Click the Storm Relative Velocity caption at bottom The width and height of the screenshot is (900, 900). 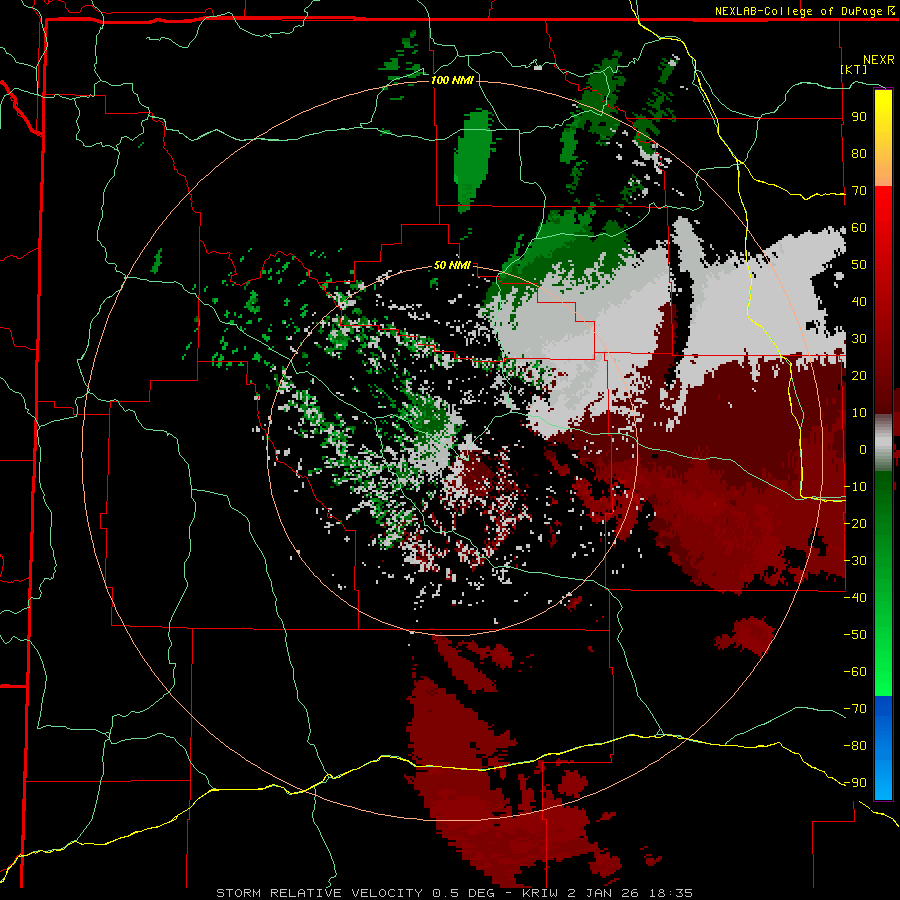click(x=454, y=893)
